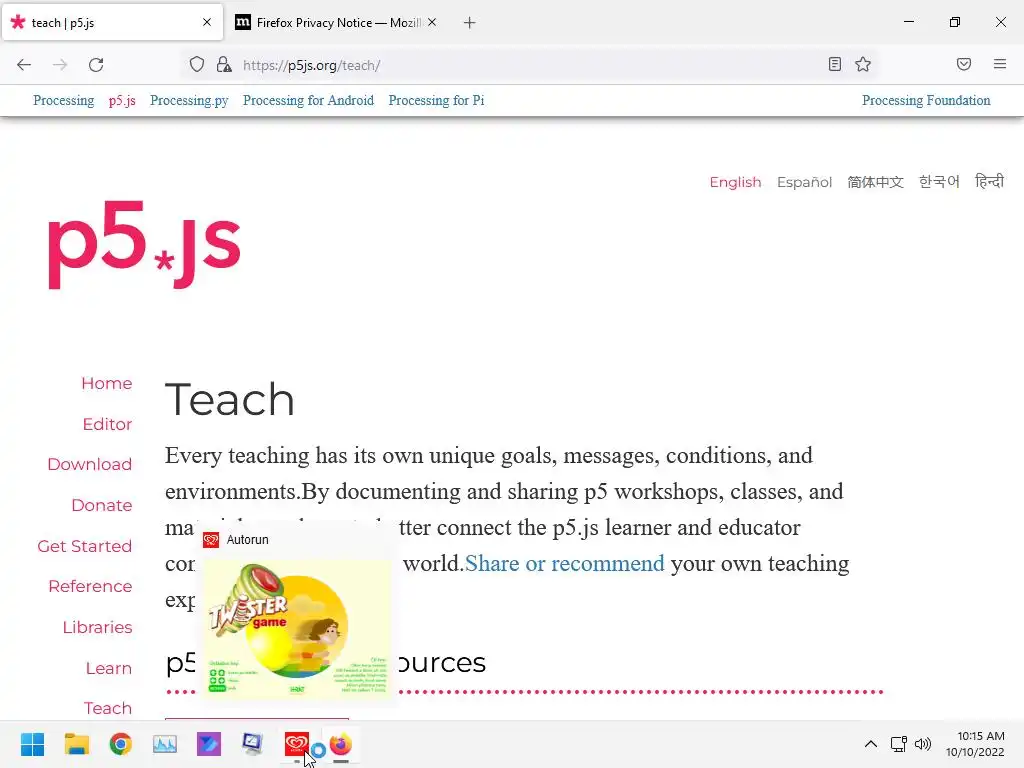Switch language to Español

[x=805, y=182]
